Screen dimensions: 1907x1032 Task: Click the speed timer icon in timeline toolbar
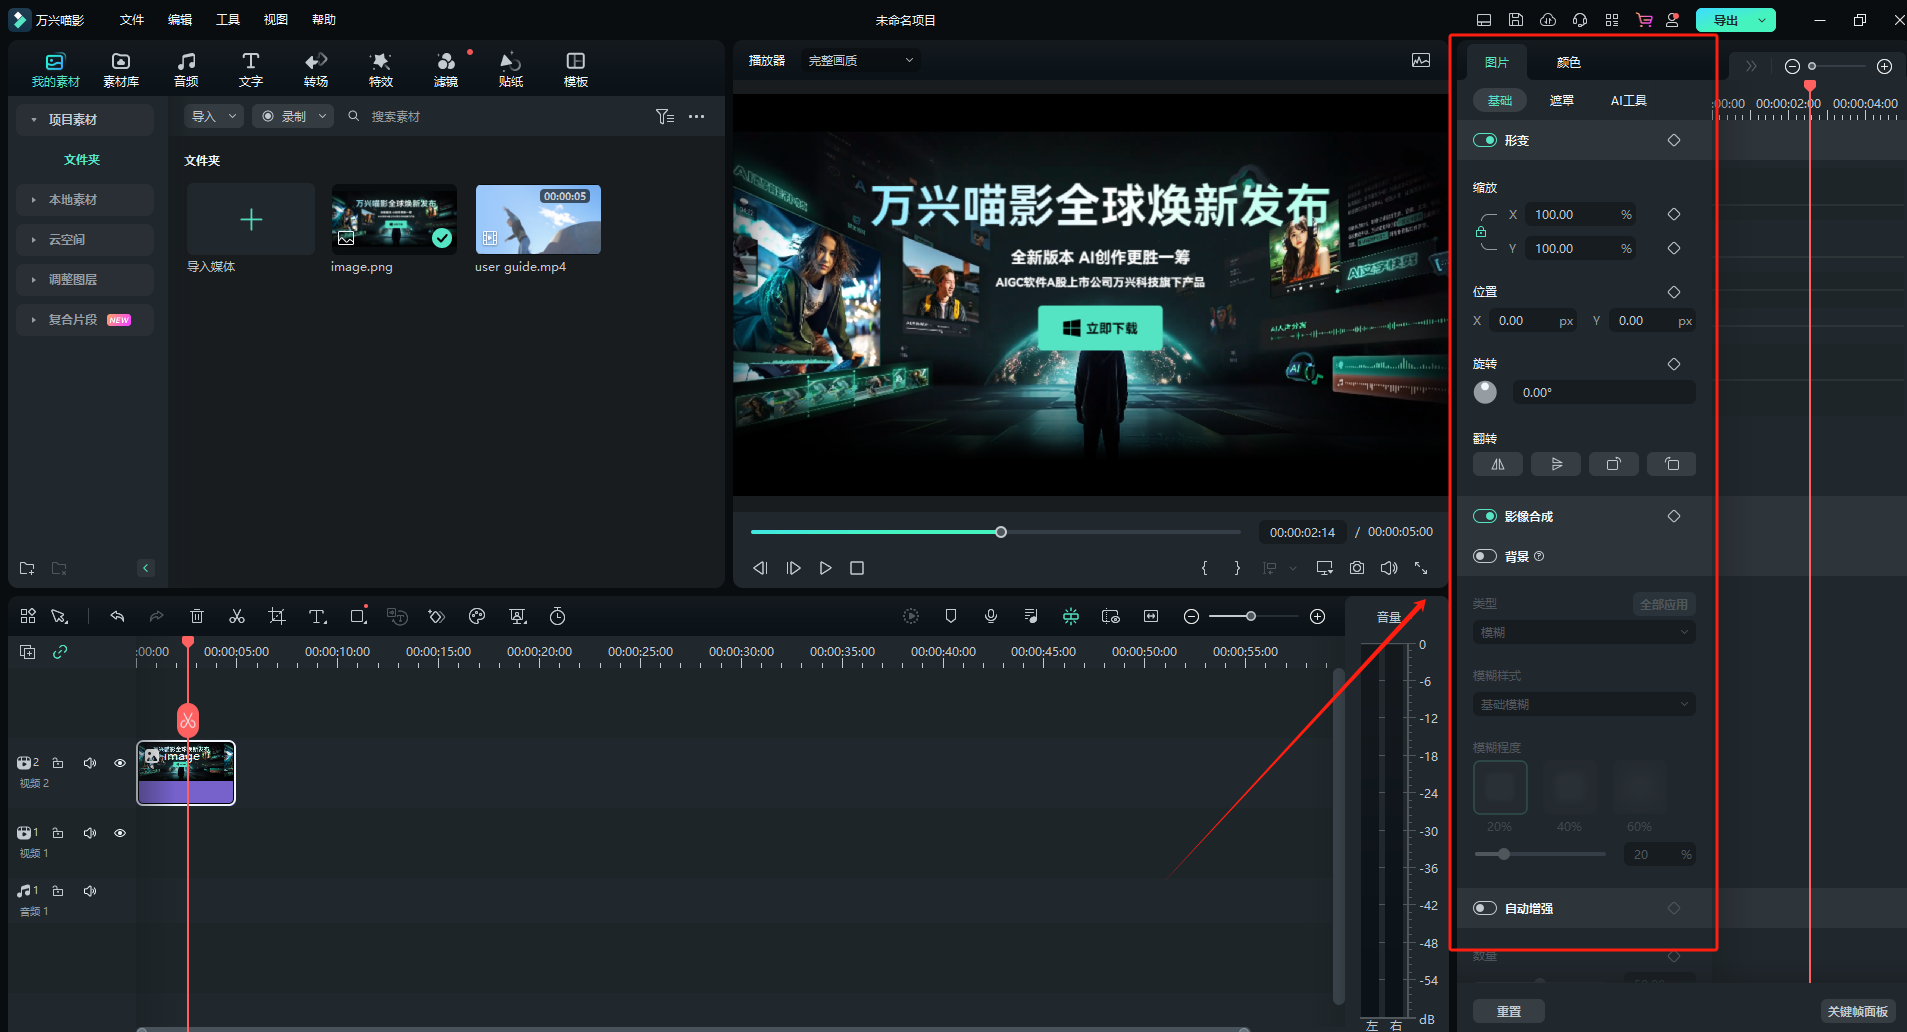pos(558,616)
